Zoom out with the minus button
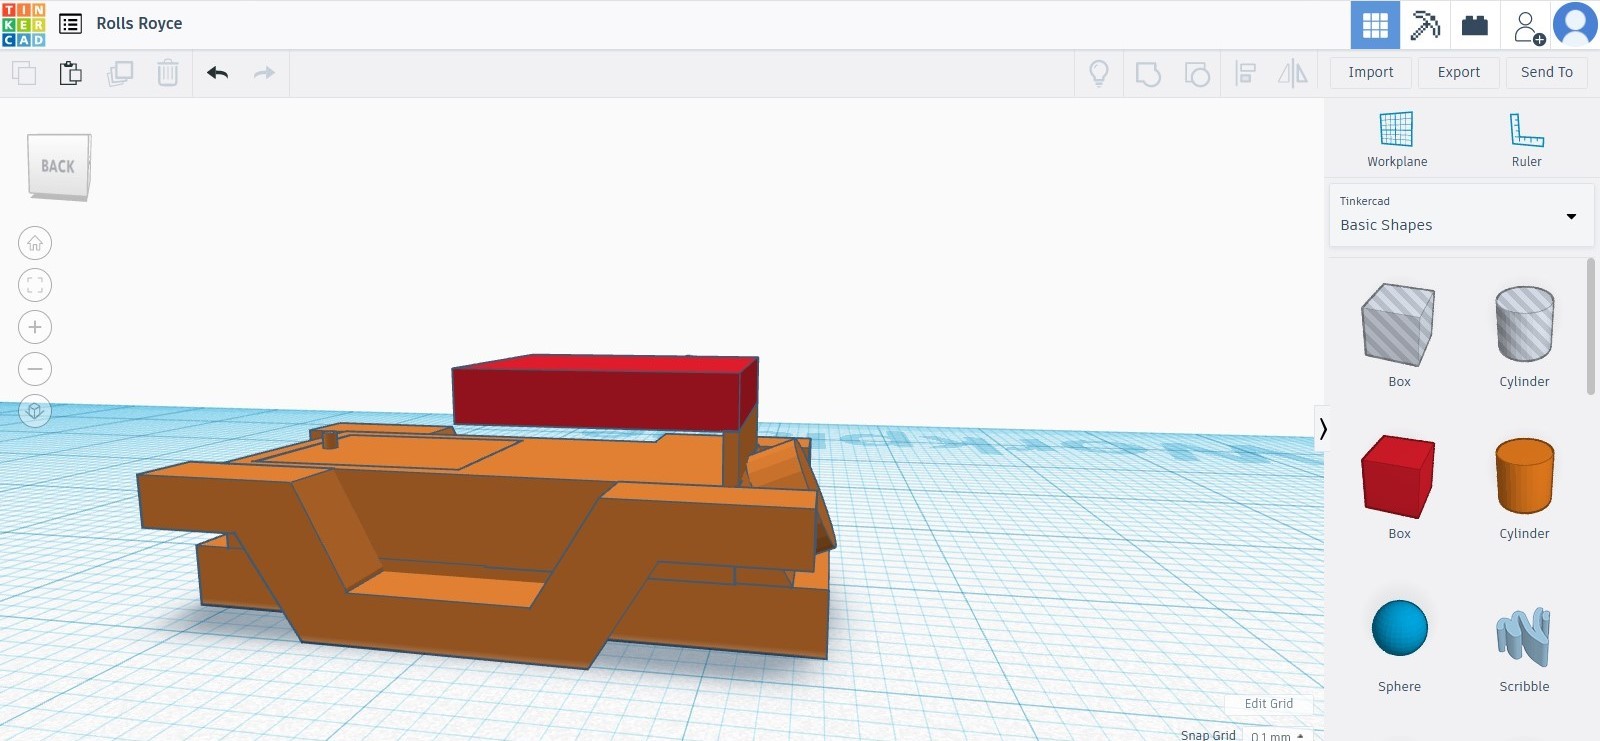Image resolution: width=1600 pixels, height=741 pixels. click(x=35, y=369)
